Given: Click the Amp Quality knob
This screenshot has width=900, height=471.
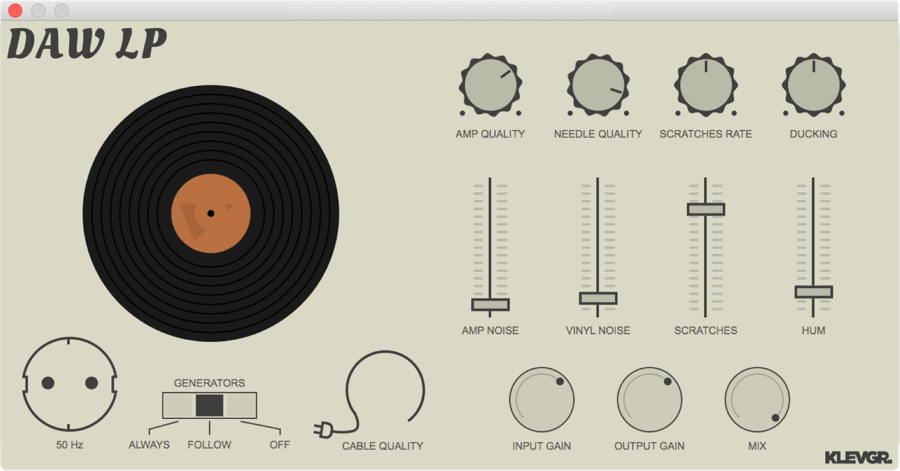Looking at the screenshot, I should point(490,85).
